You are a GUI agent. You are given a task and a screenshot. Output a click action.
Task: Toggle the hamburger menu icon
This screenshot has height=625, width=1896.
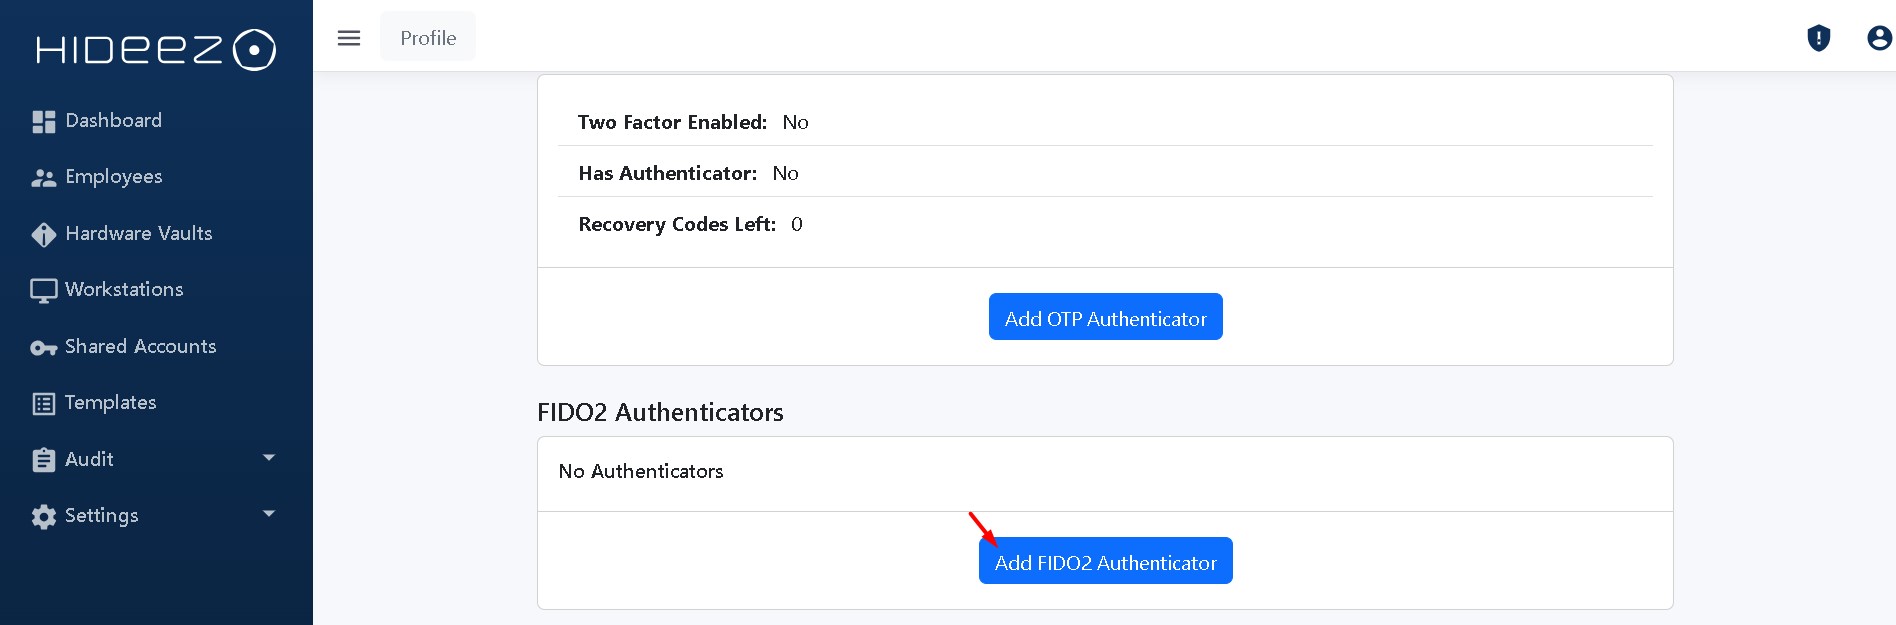(x=349, y=38)
